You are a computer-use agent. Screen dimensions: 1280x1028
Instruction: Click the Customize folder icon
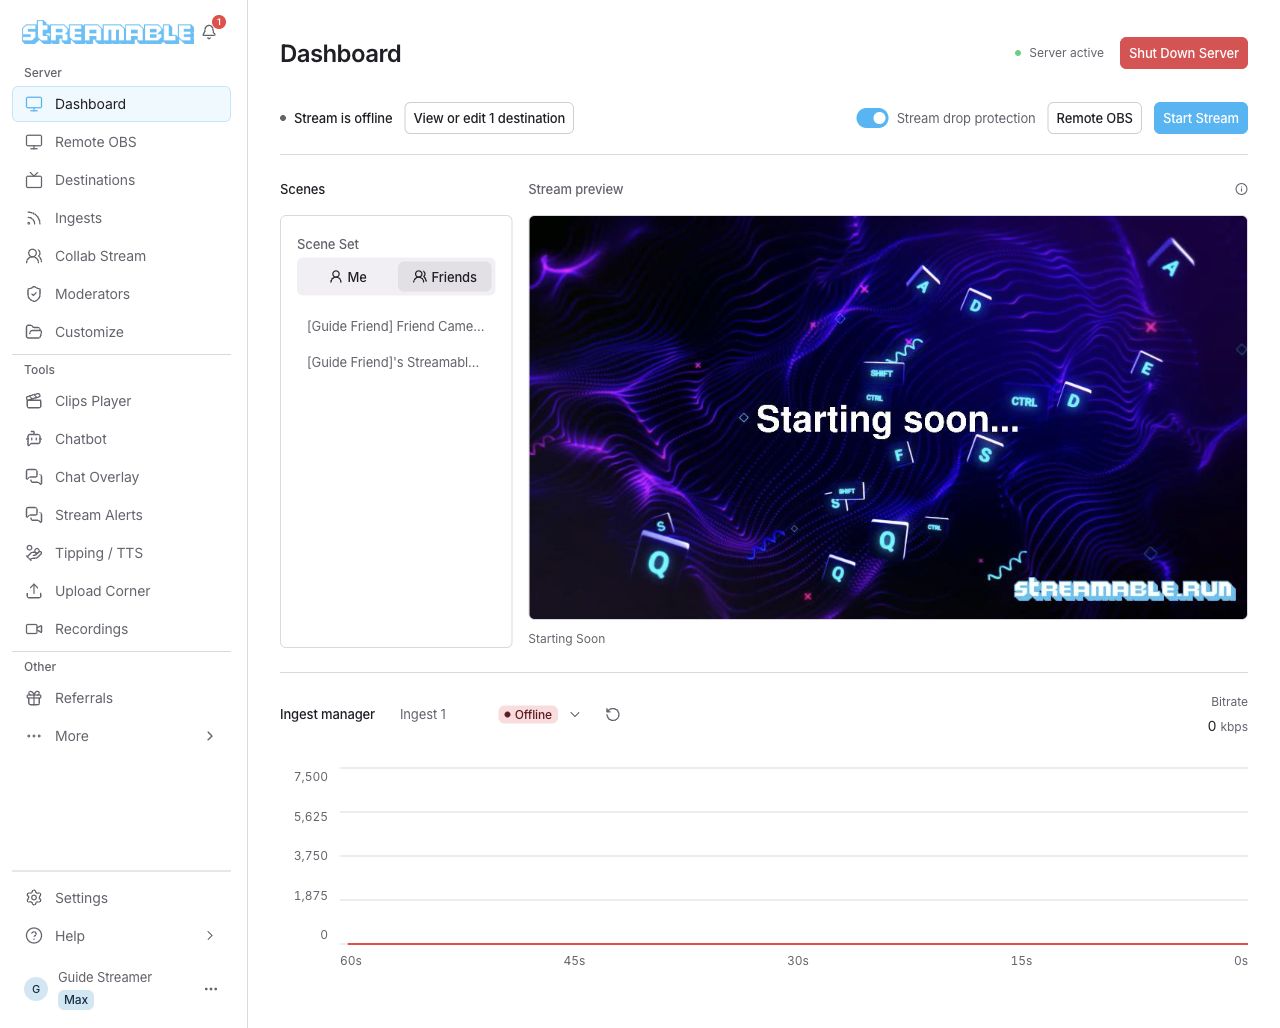[x=34, y=332]
